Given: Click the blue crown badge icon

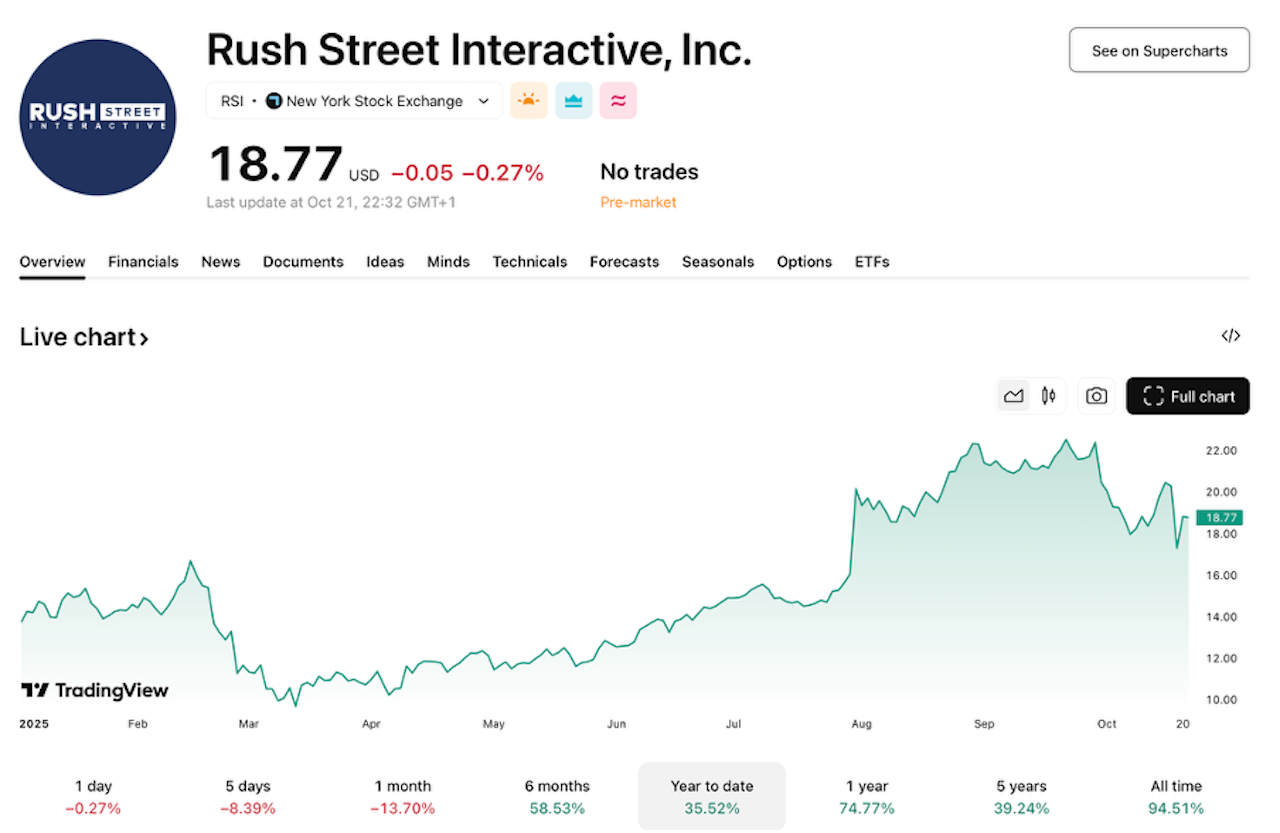Looking at the screenshot, I should 574,101.
